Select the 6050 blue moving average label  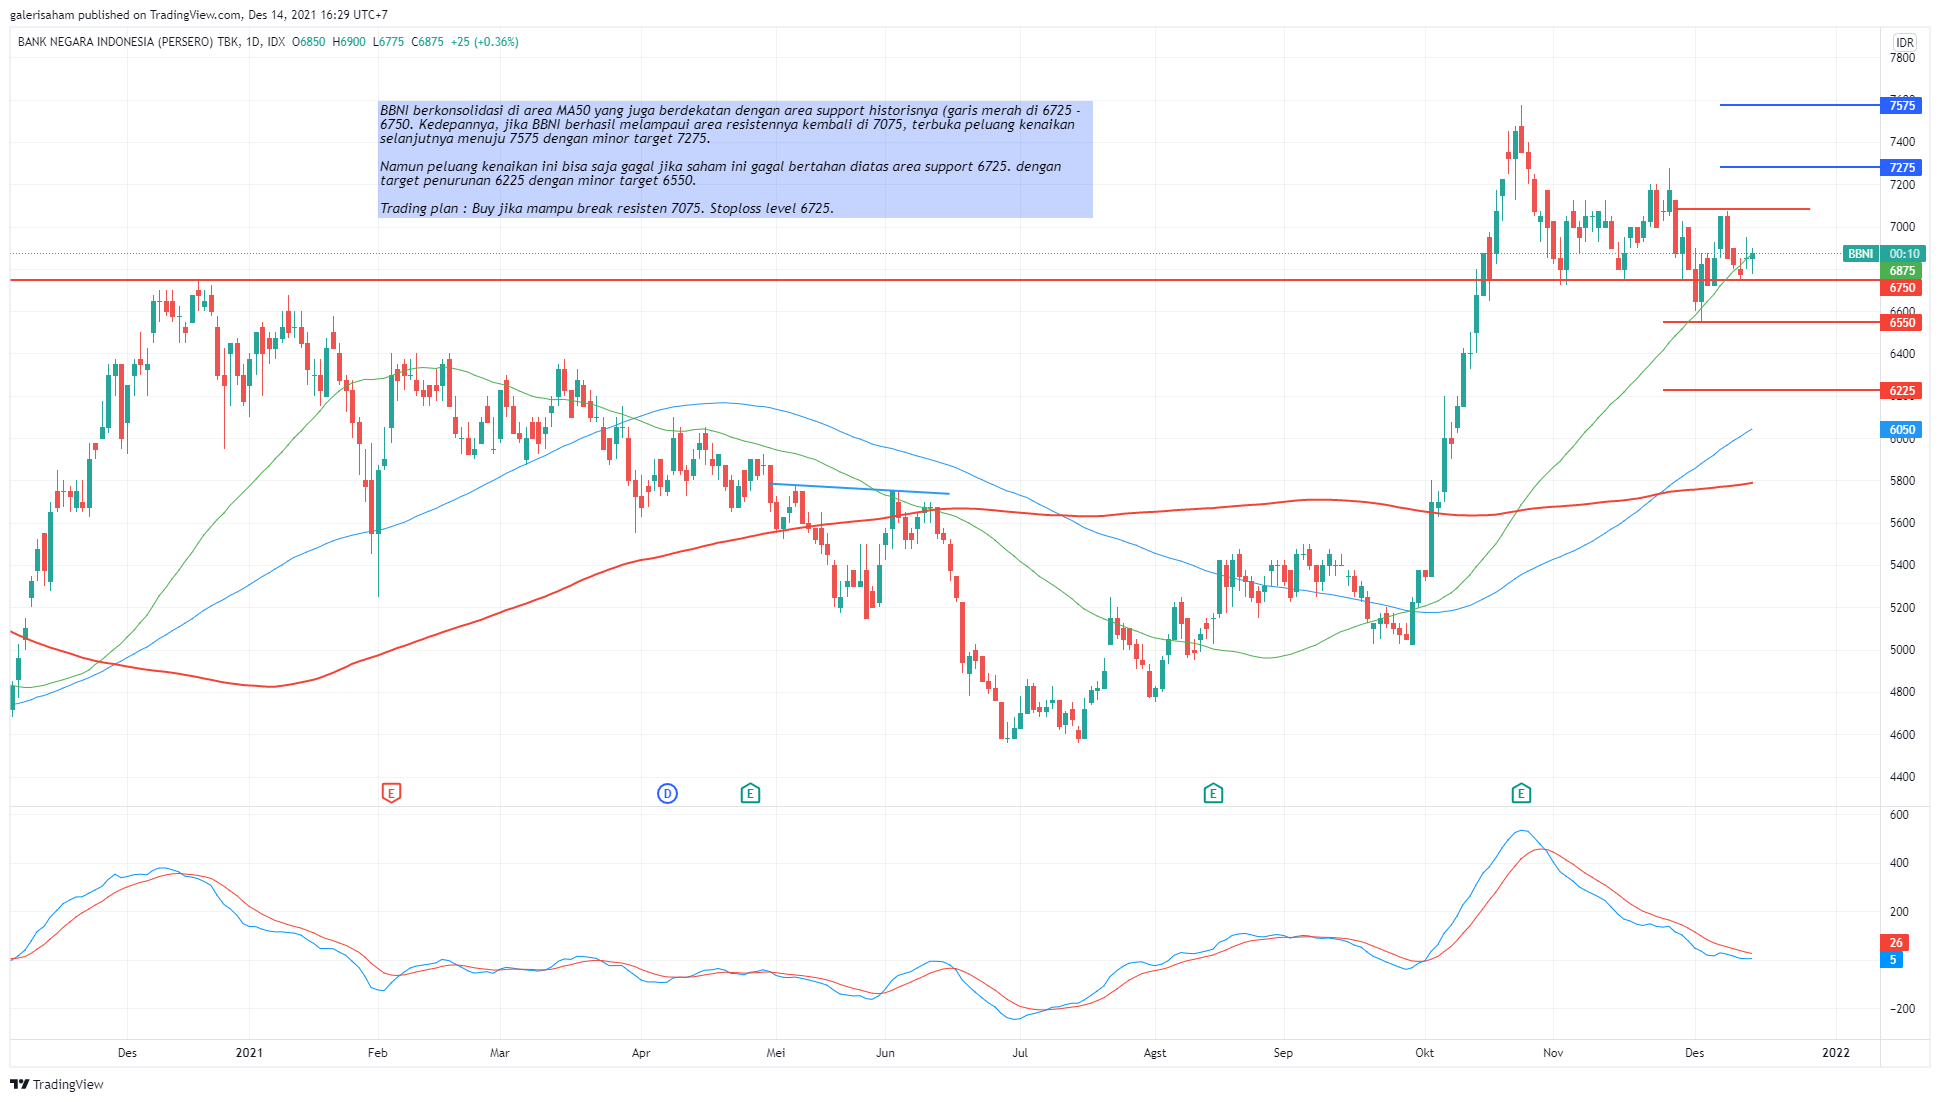[x=1901, y=429]
